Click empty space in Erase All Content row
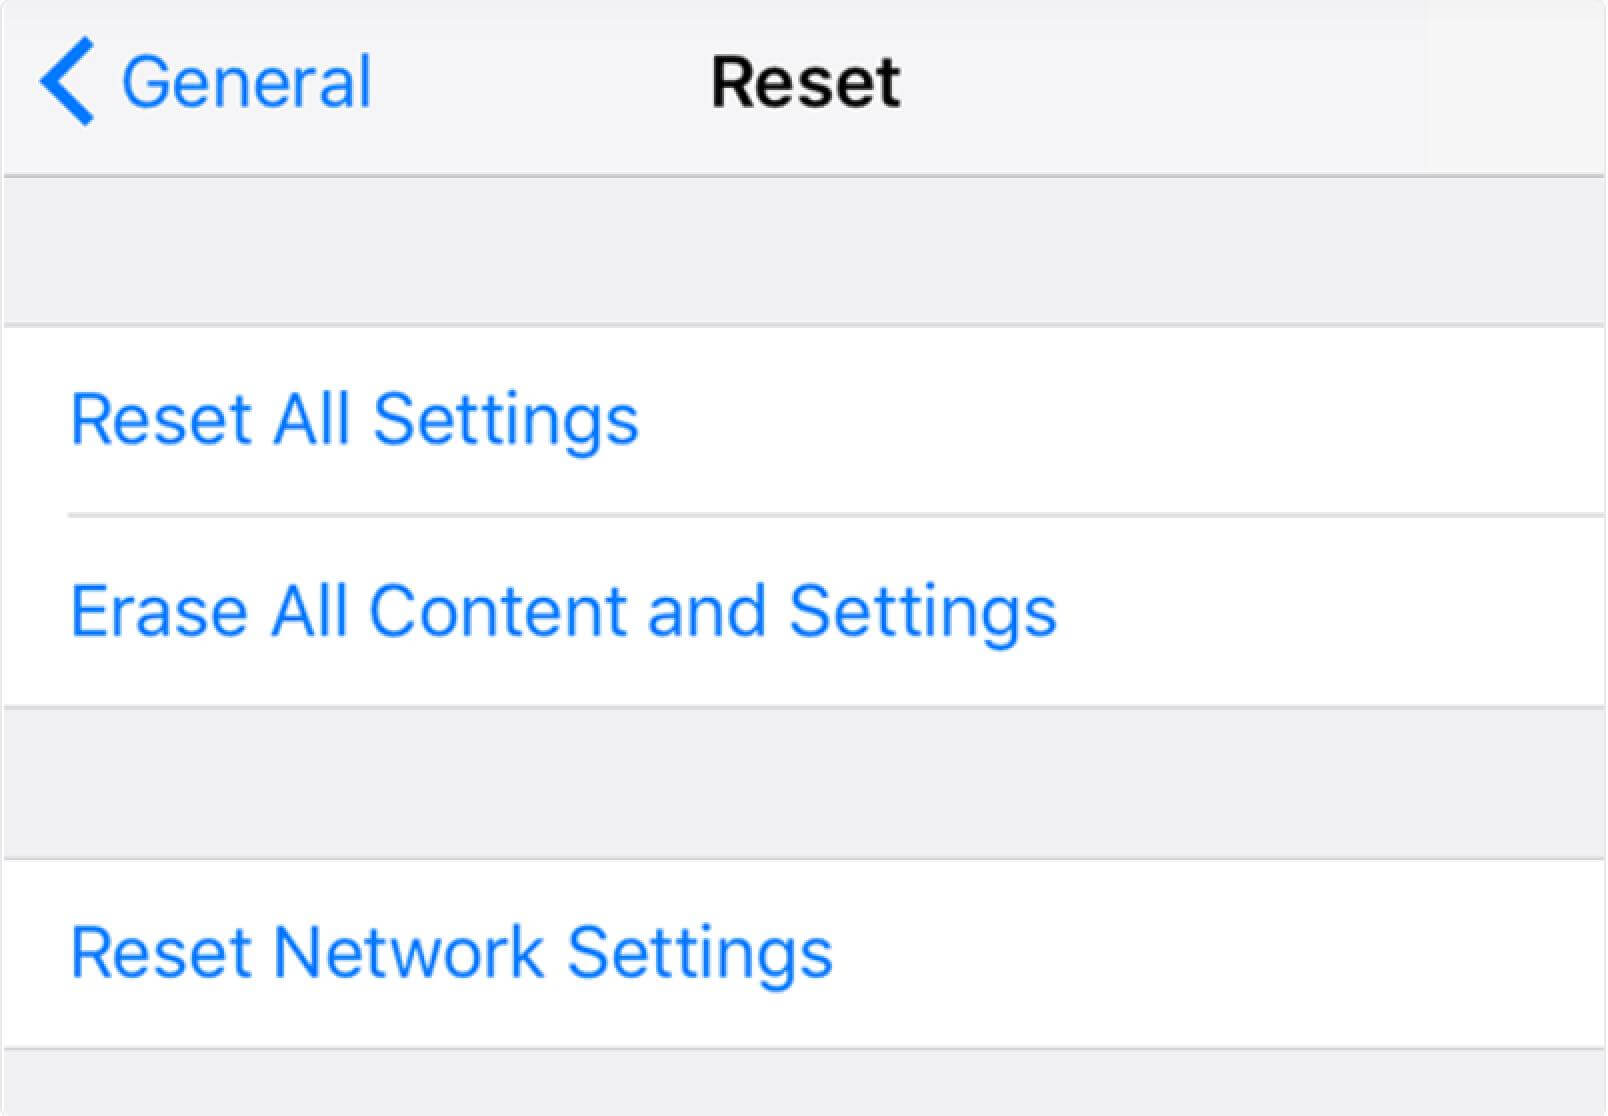The image size is (1608, 1116). (1330, 612)
